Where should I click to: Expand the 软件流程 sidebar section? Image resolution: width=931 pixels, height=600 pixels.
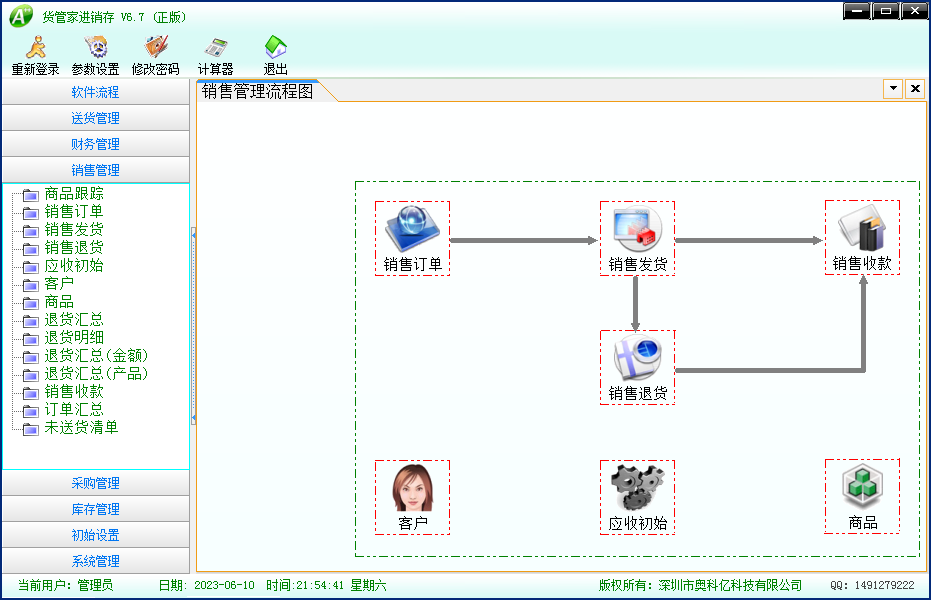96,92
